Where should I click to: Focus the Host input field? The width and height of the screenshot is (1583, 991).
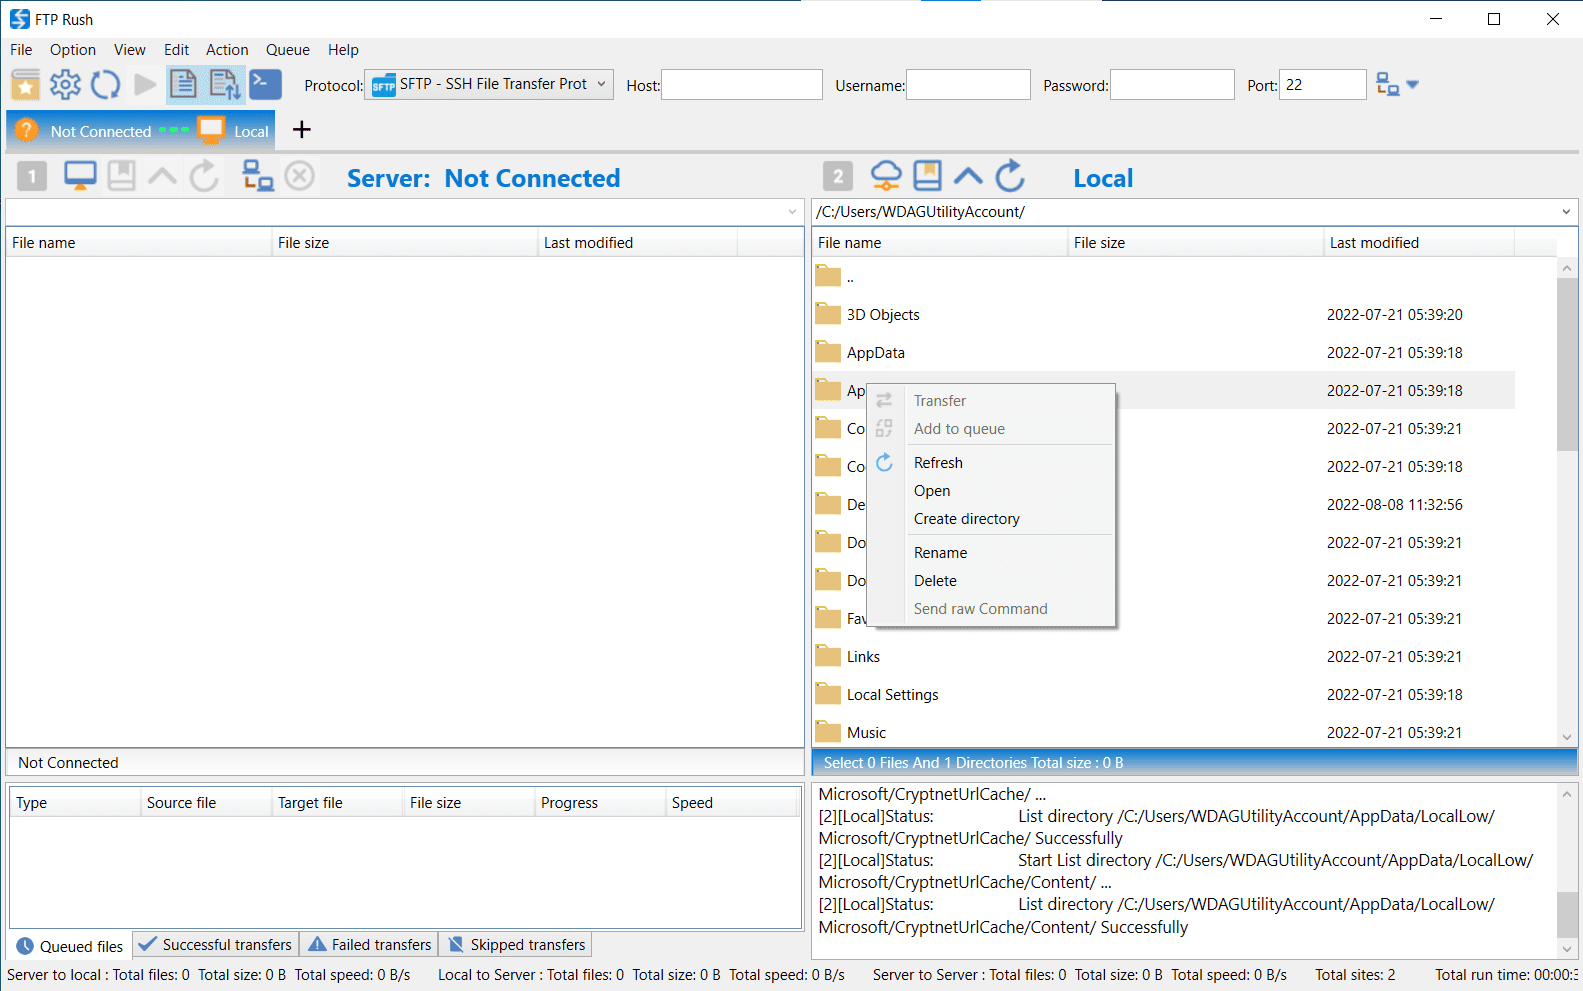742,85
